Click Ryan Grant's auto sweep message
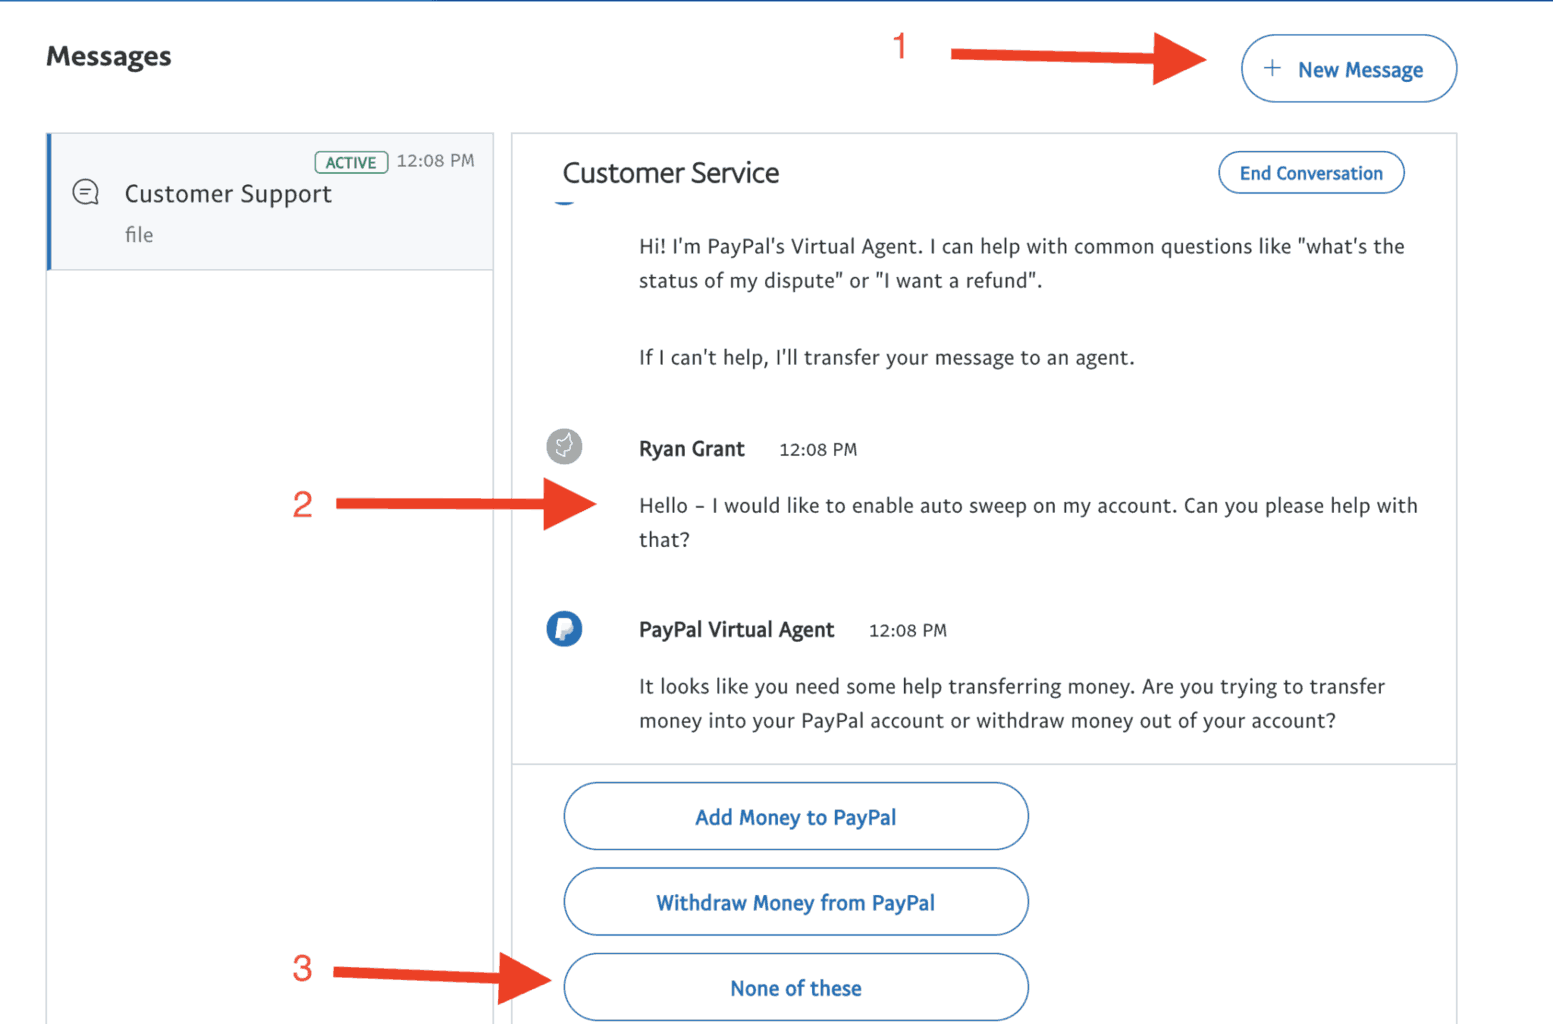This screenshot has width=1553, height=1024. tap(1028, 521)
